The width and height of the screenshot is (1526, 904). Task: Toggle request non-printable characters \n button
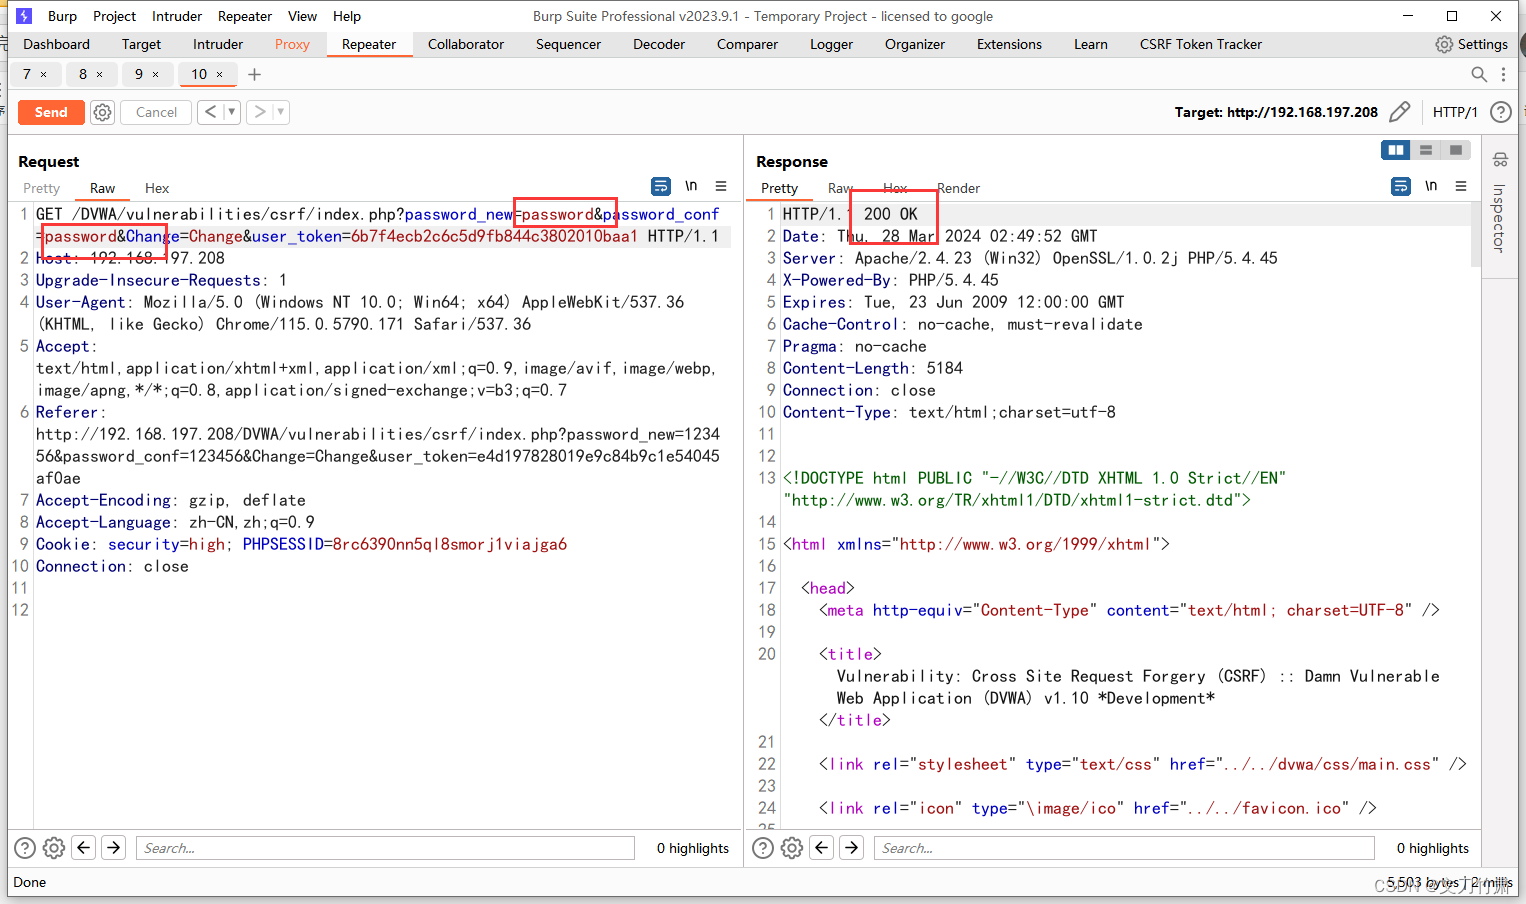click(691, 186)
